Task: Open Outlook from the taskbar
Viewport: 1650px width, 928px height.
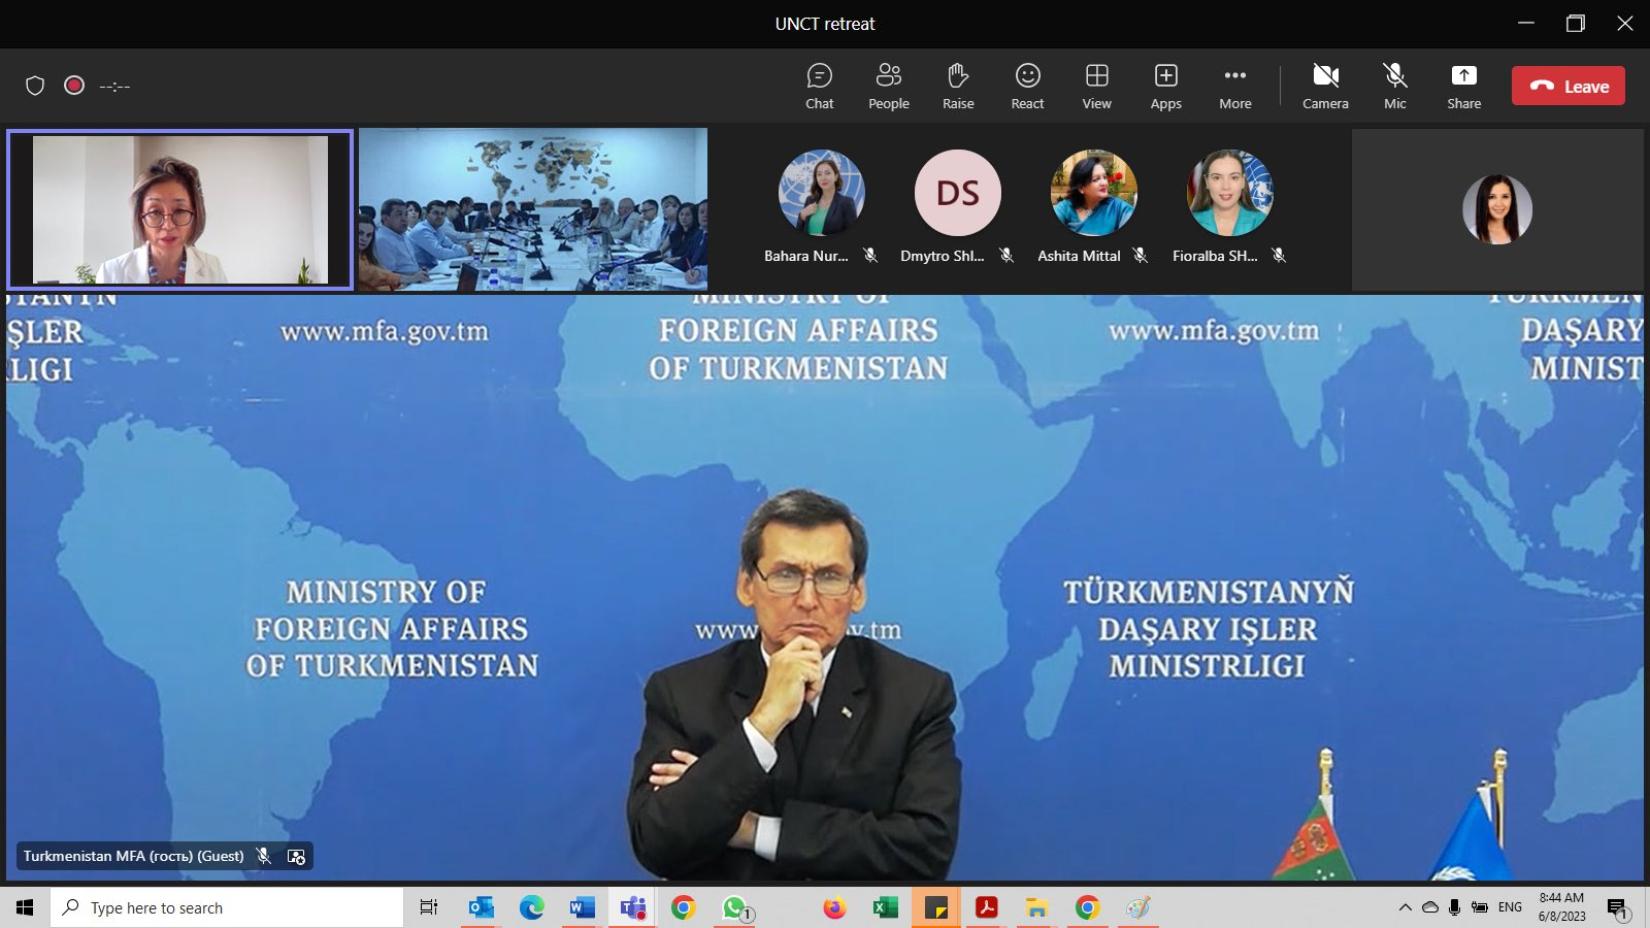Action: point(481,907)
